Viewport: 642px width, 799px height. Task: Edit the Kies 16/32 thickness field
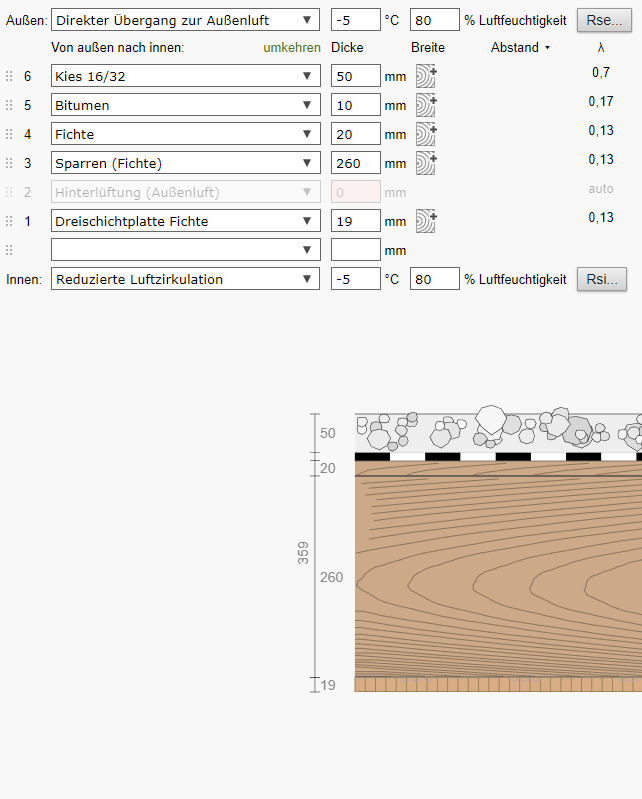(356, 76)
